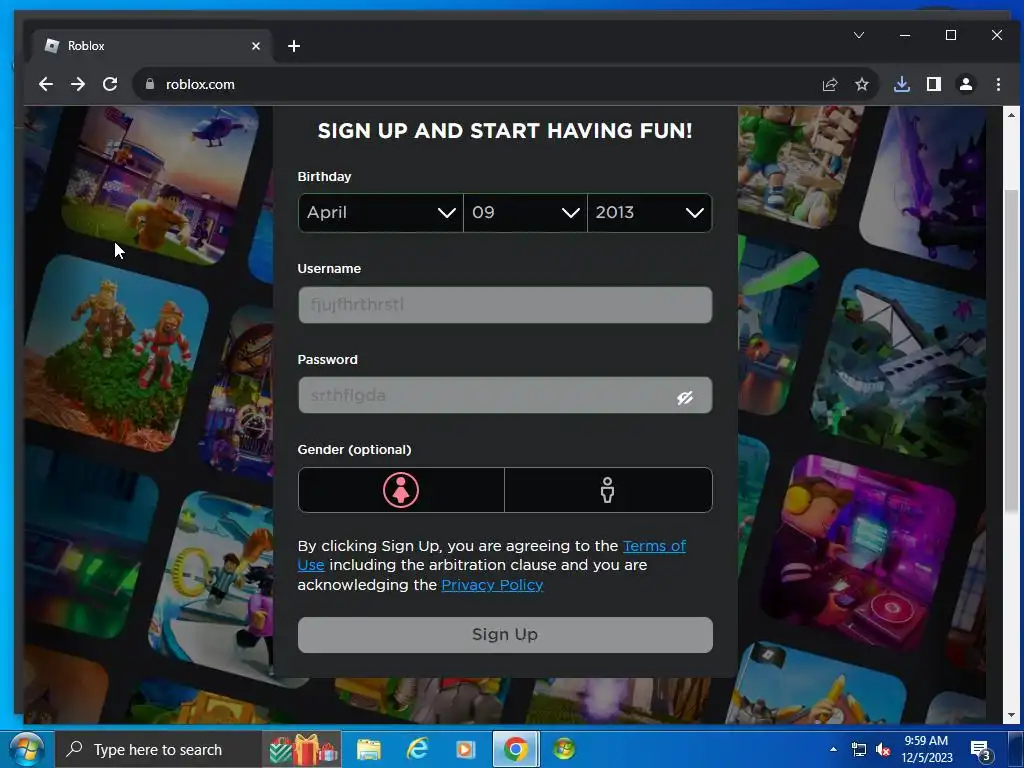
Task: Open the Windows Start menu
Action: click(x=26, y=749)
